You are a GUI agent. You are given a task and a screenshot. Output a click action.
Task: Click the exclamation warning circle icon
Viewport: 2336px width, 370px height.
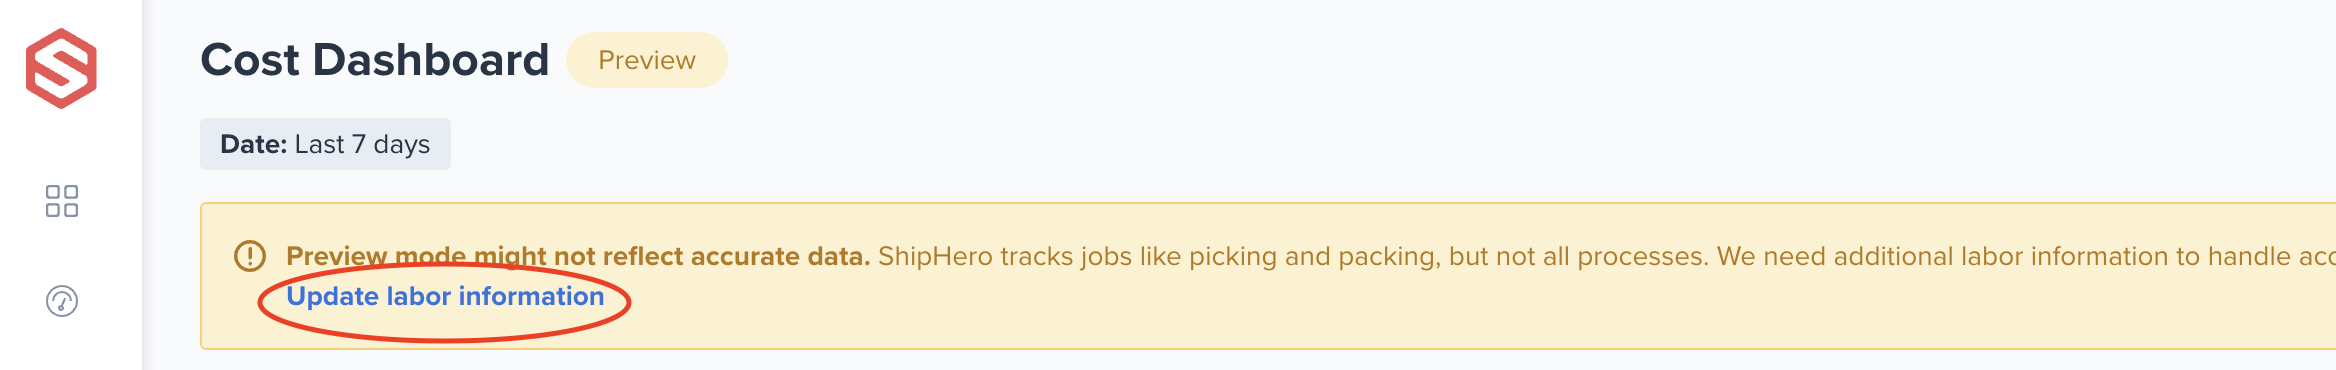(250, 256)
